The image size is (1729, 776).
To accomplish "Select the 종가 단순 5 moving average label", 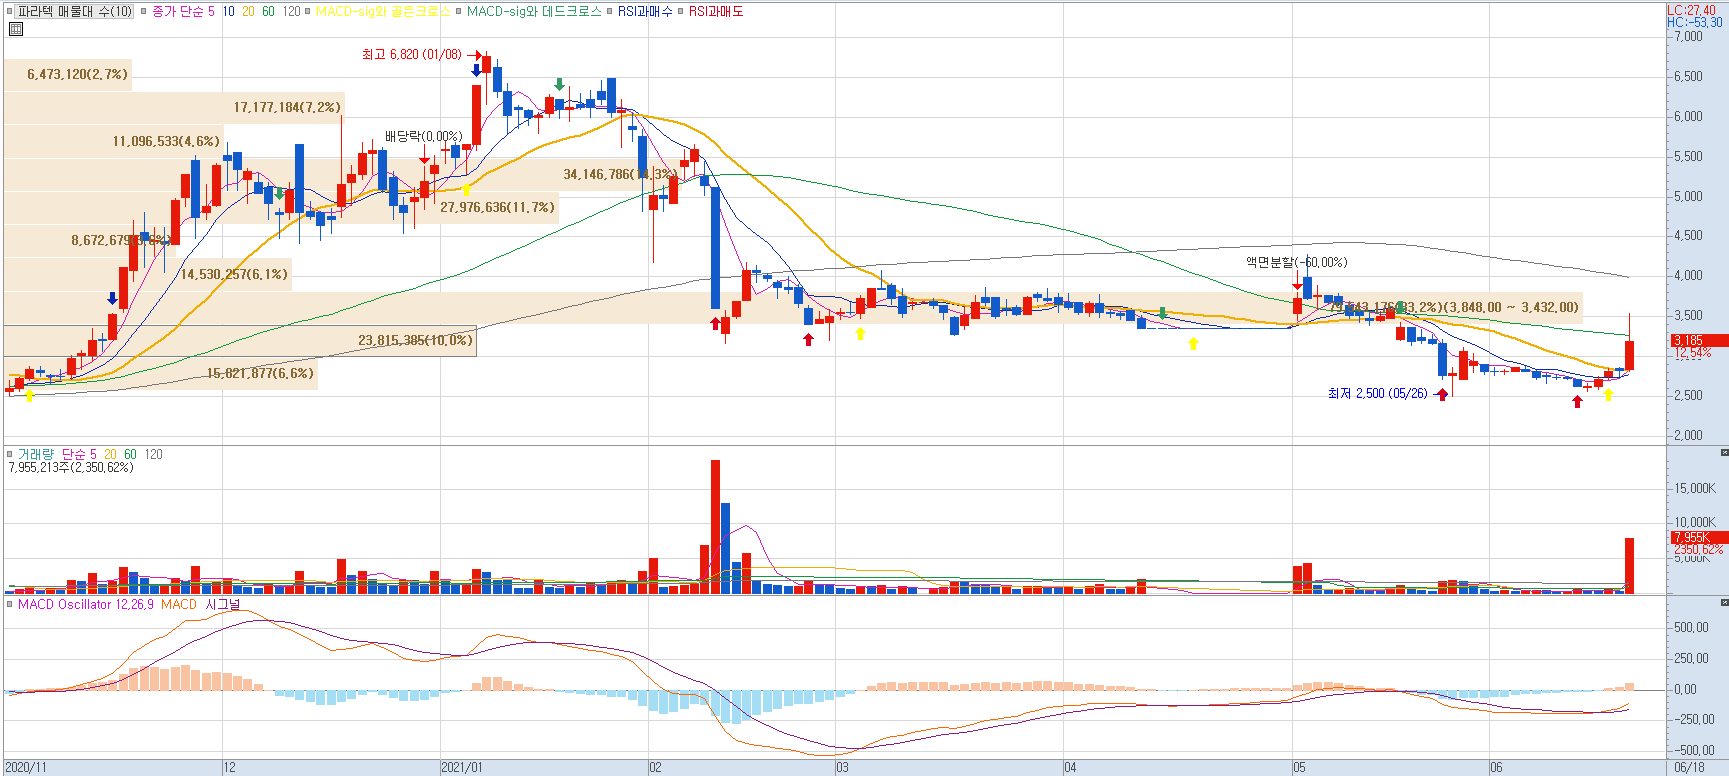I will [183, 11].
